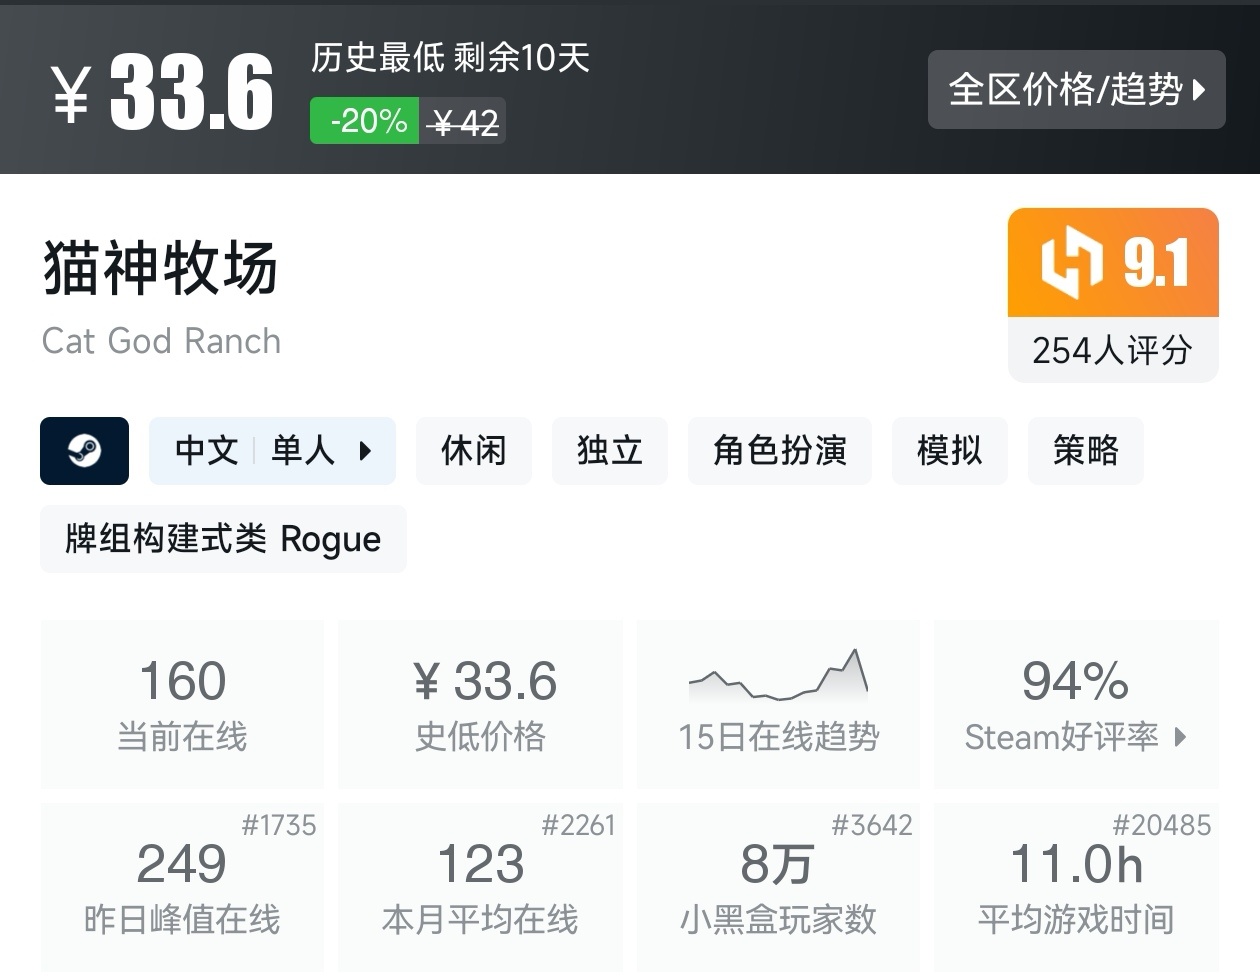Open the 角色扮演 tag
The height and width of the screenshot is (980, 1260).
(x=779, y=451)
